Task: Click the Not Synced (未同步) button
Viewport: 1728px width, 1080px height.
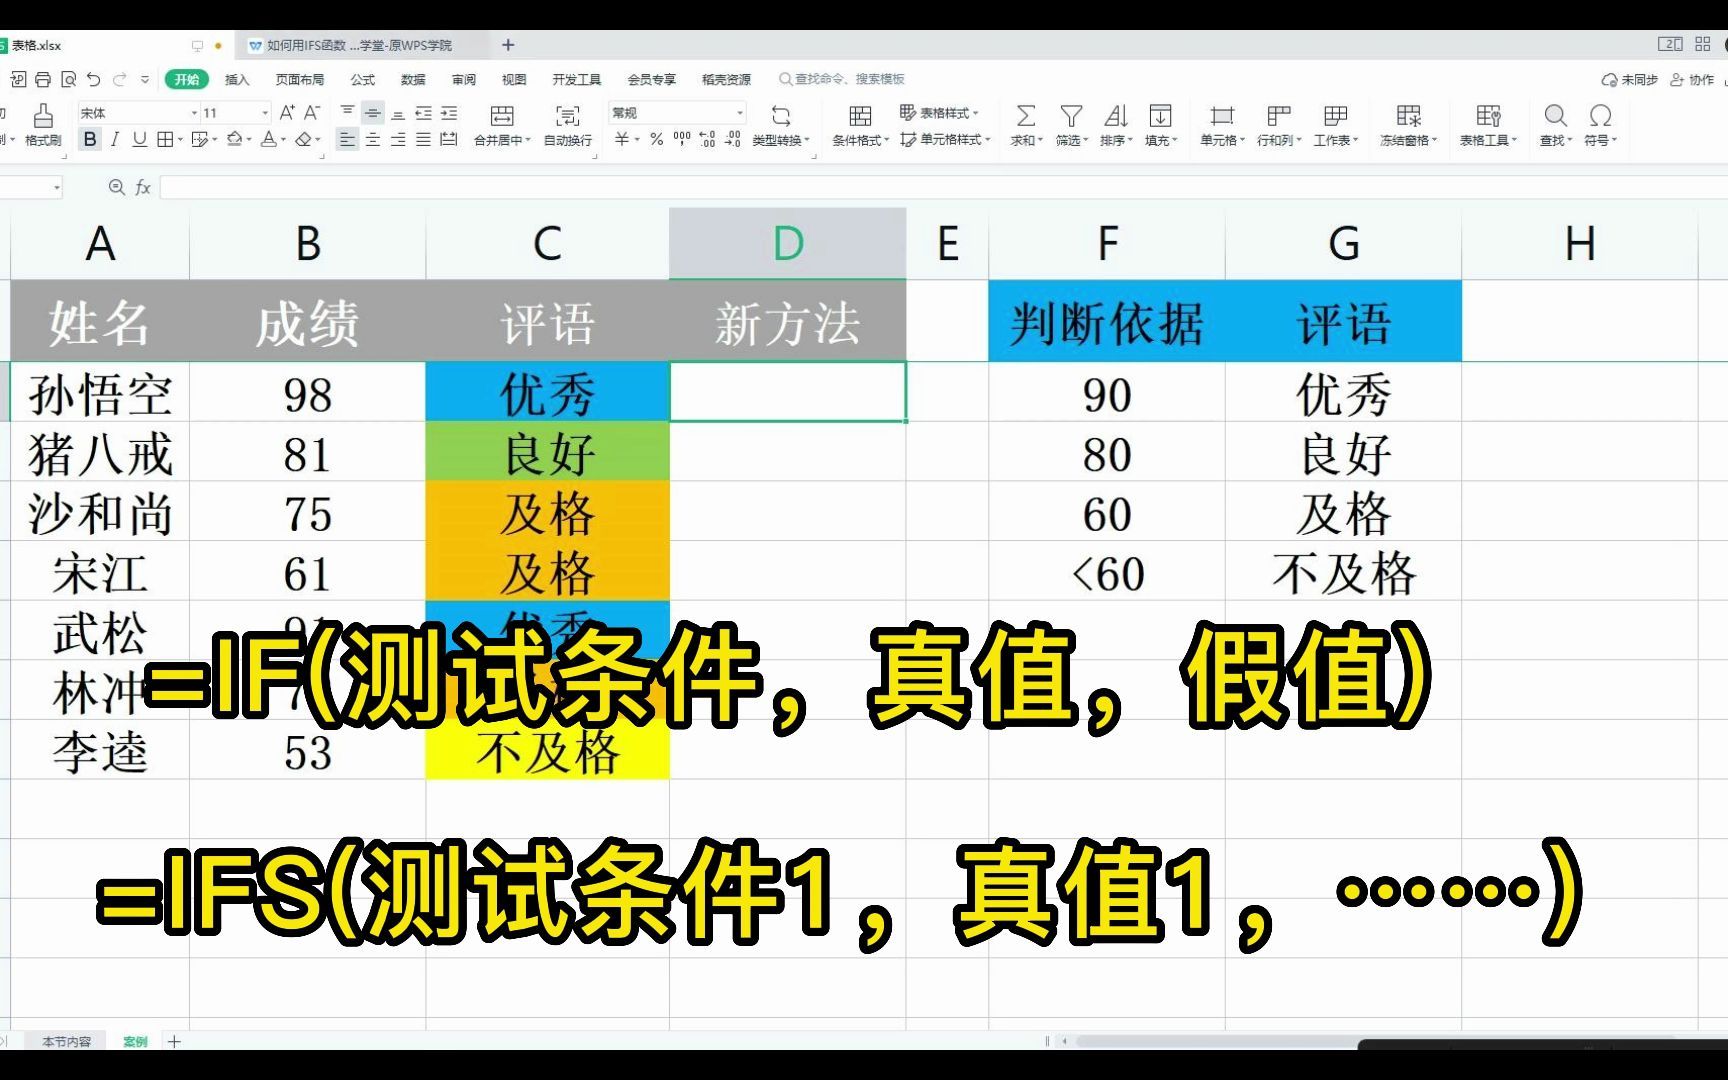Action: pos(1629,79)
